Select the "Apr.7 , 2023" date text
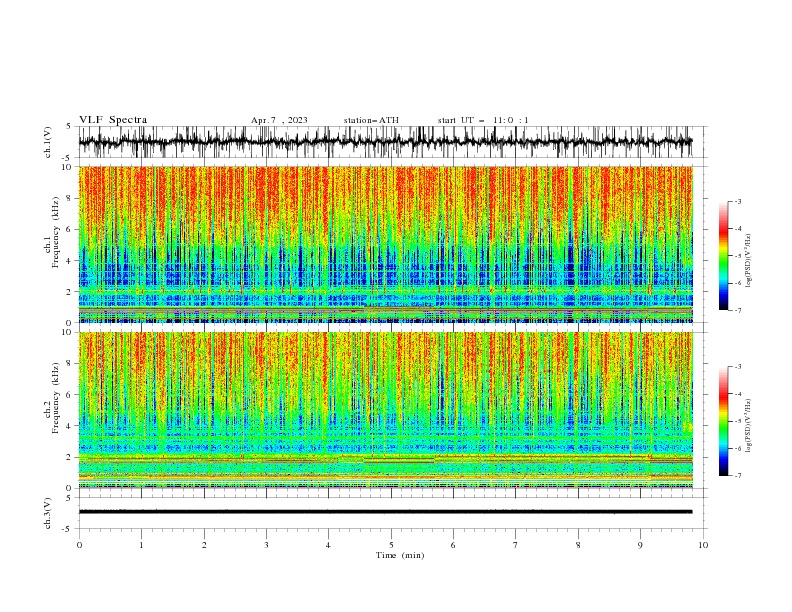This screenshot has height=612, width=792. pyautogui.click(x=279, y=120)
